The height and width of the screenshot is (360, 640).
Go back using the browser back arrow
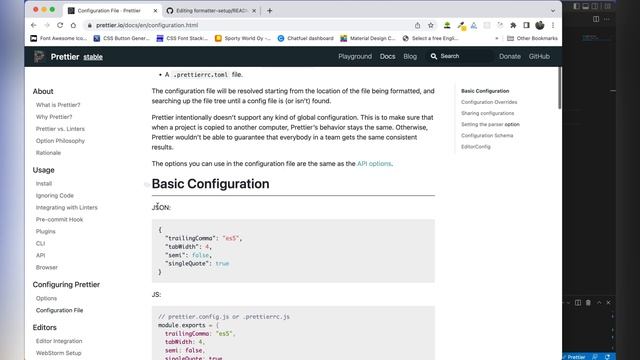point(33,25)
